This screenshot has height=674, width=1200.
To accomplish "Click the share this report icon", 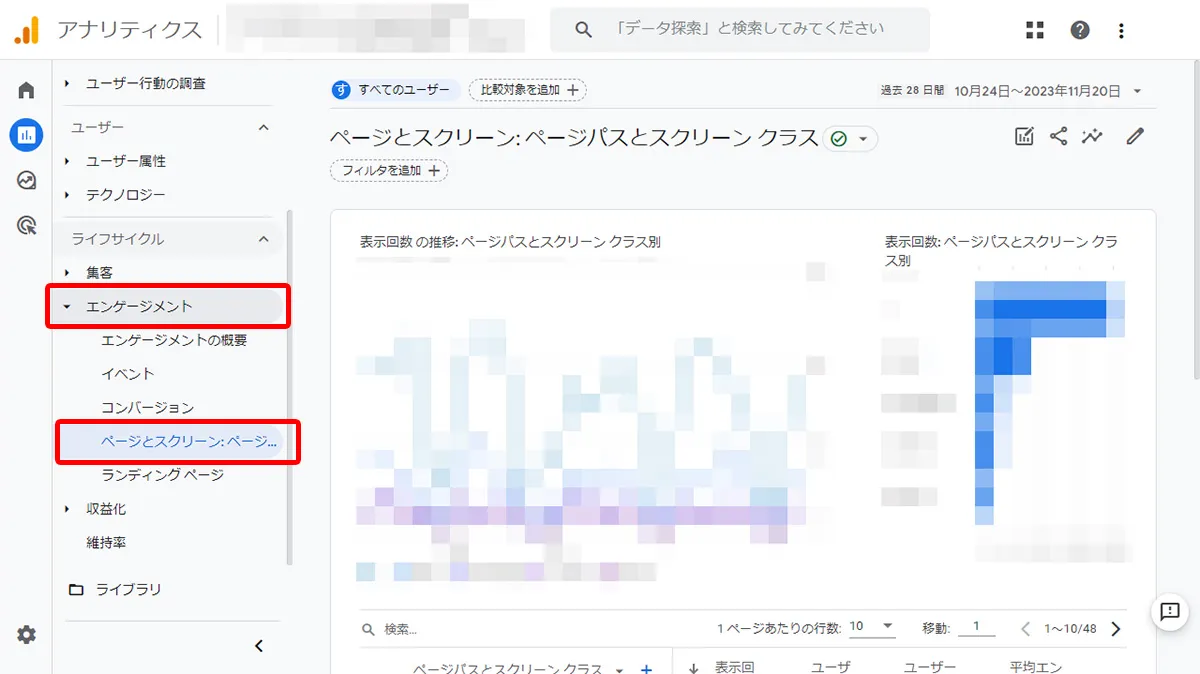I will 1058,136.
